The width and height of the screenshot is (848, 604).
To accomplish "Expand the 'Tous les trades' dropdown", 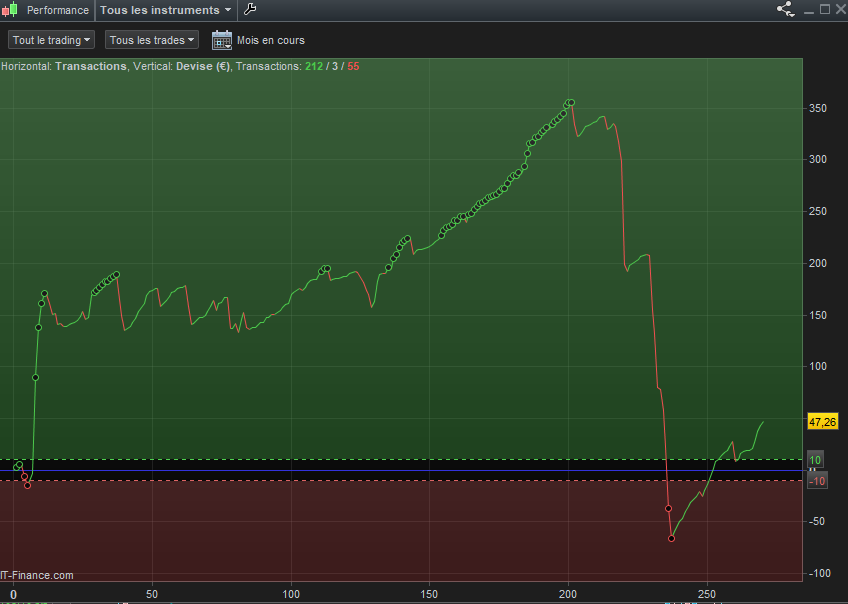I will click(151, 40).
